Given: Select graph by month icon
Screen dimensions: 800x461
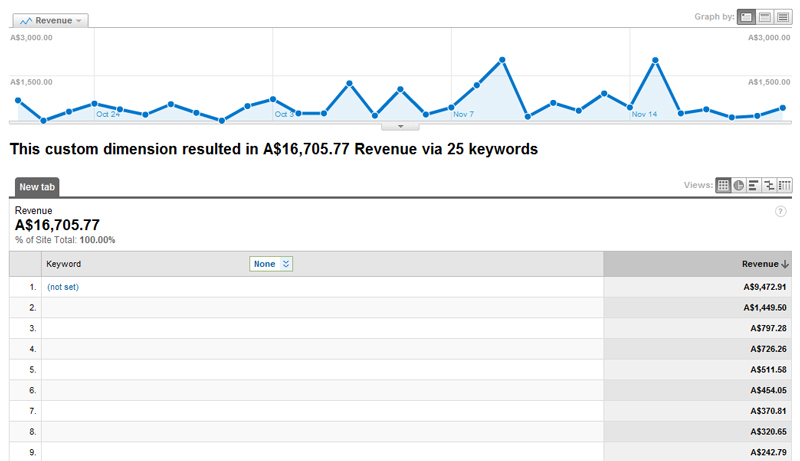Looking at the screenshot, I should coord(782,17).
